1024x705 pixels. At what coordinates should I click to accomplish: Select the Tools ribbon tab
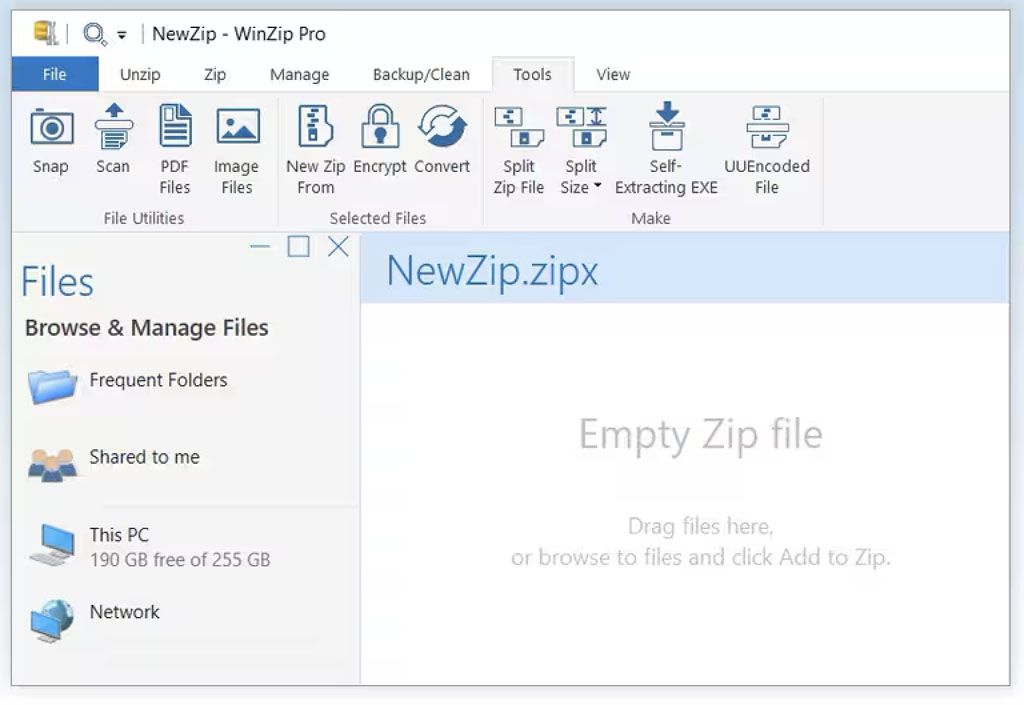(x=532, y=74)
